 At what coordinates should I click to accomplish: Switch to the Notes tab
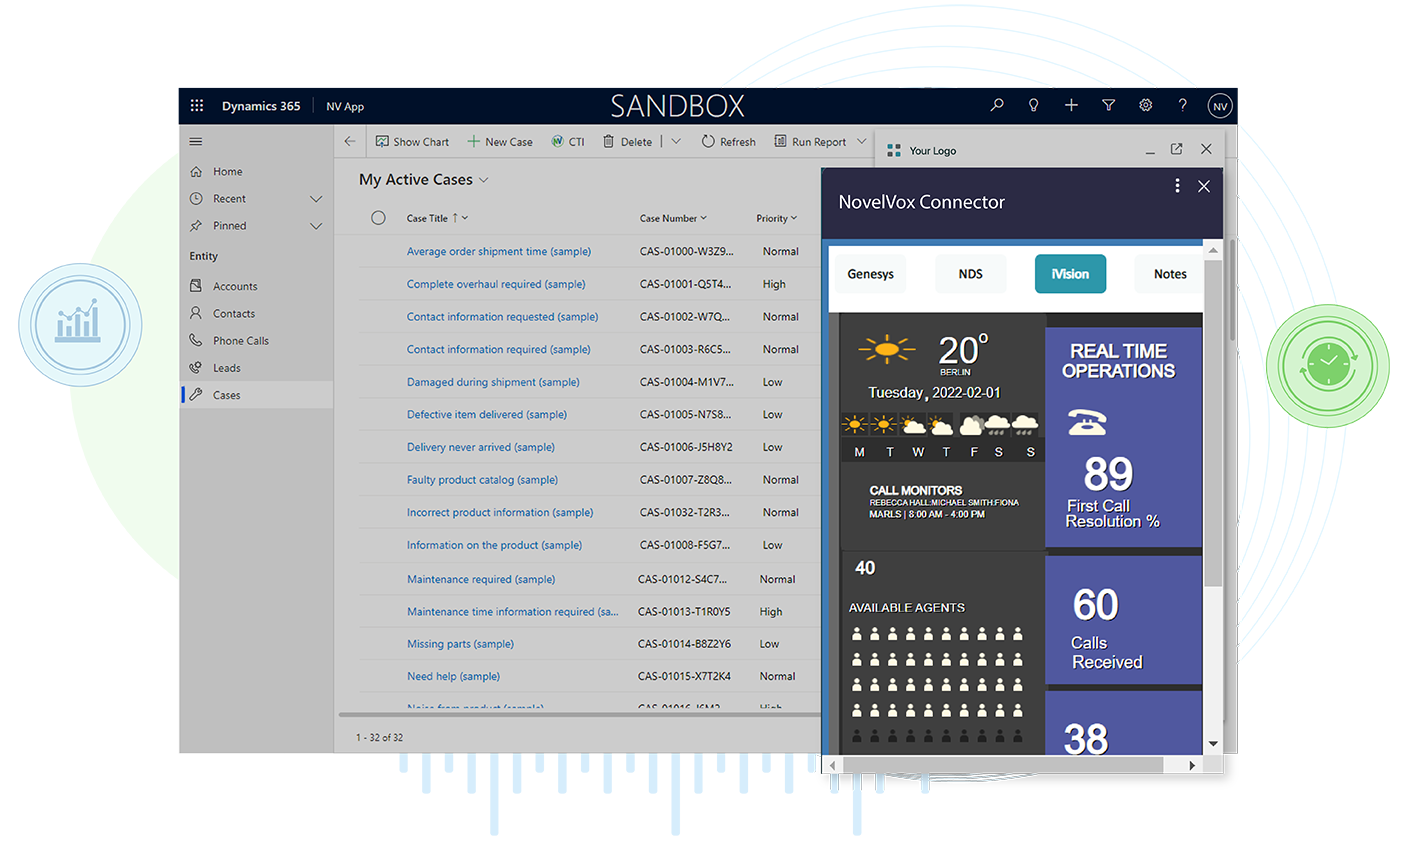coord(1169,274)
